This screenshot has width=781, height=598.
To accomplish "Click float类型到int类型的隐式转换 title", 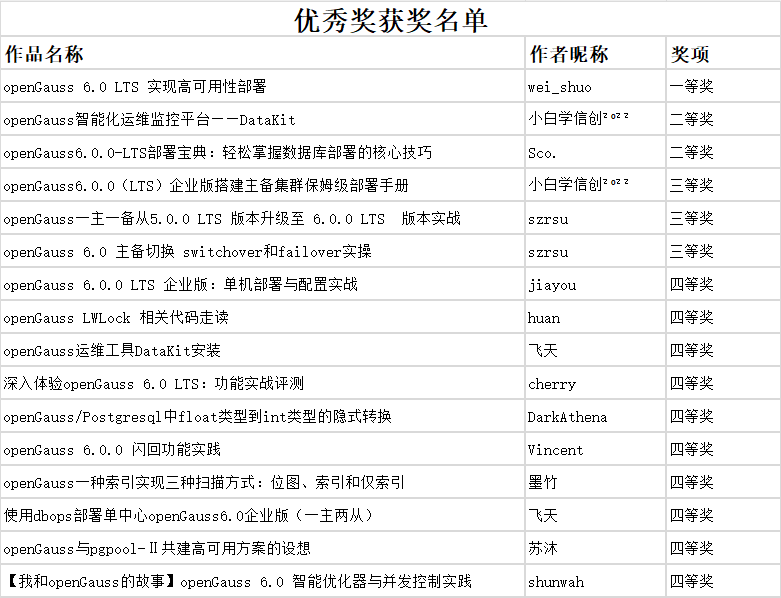I will point(197,417).
